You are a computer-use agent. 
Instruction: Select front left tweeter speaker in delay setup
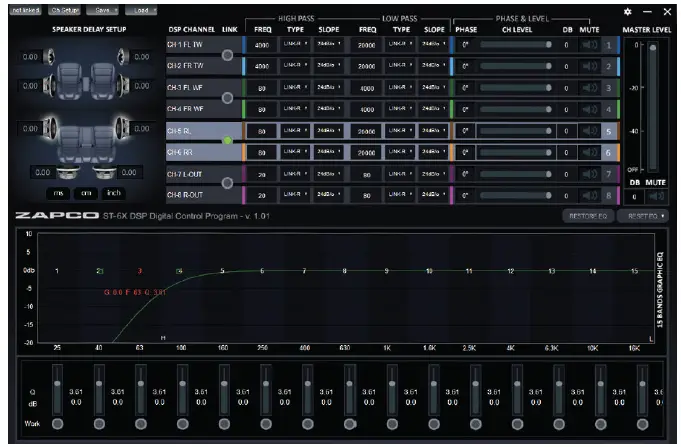[x=49, y=56]
